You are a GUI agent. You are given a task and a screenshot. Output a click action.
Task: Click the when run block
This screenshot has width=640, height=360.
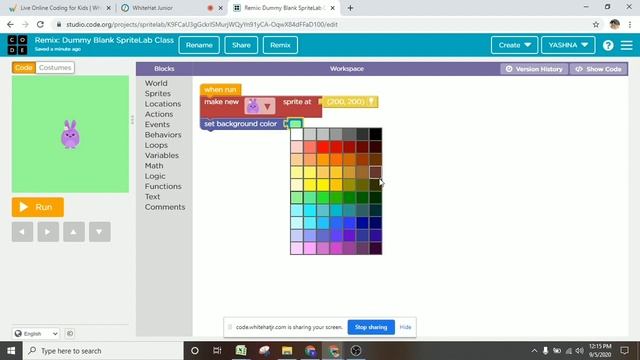coord(220,90)
